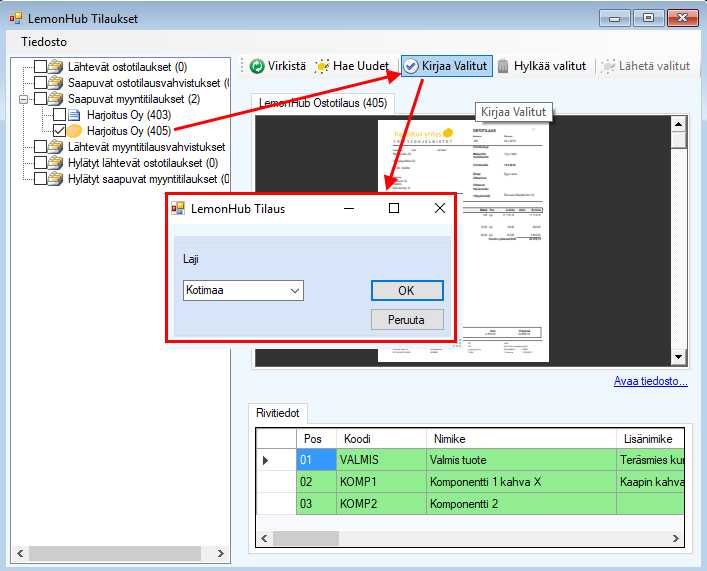Click the preview scrollbar up arrow
The width and height of the screenshot is (707, 571).
tap(679, 124)
